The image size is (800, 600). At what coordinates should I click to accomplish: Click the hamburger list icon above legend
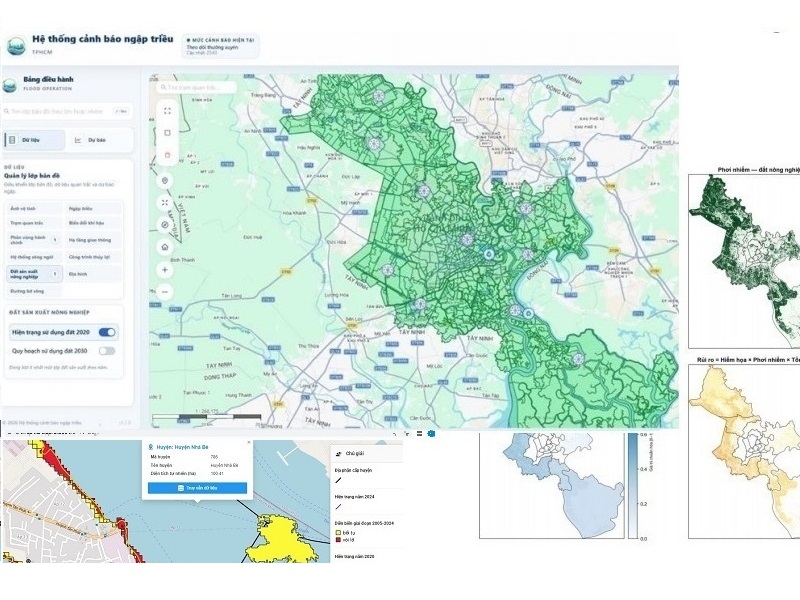point(419,434)
